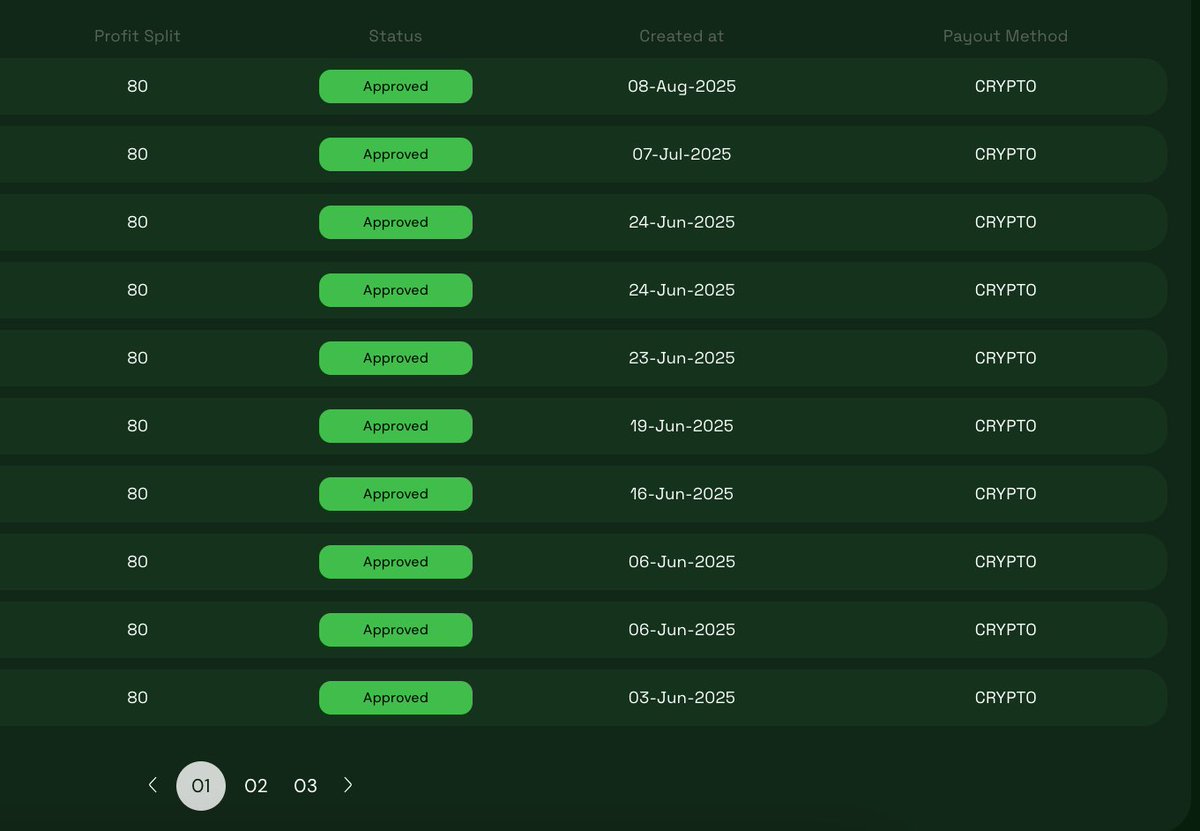Go to the next page arrow
The width and height of the screenshot is (1200, 831).
coord(348,785)
